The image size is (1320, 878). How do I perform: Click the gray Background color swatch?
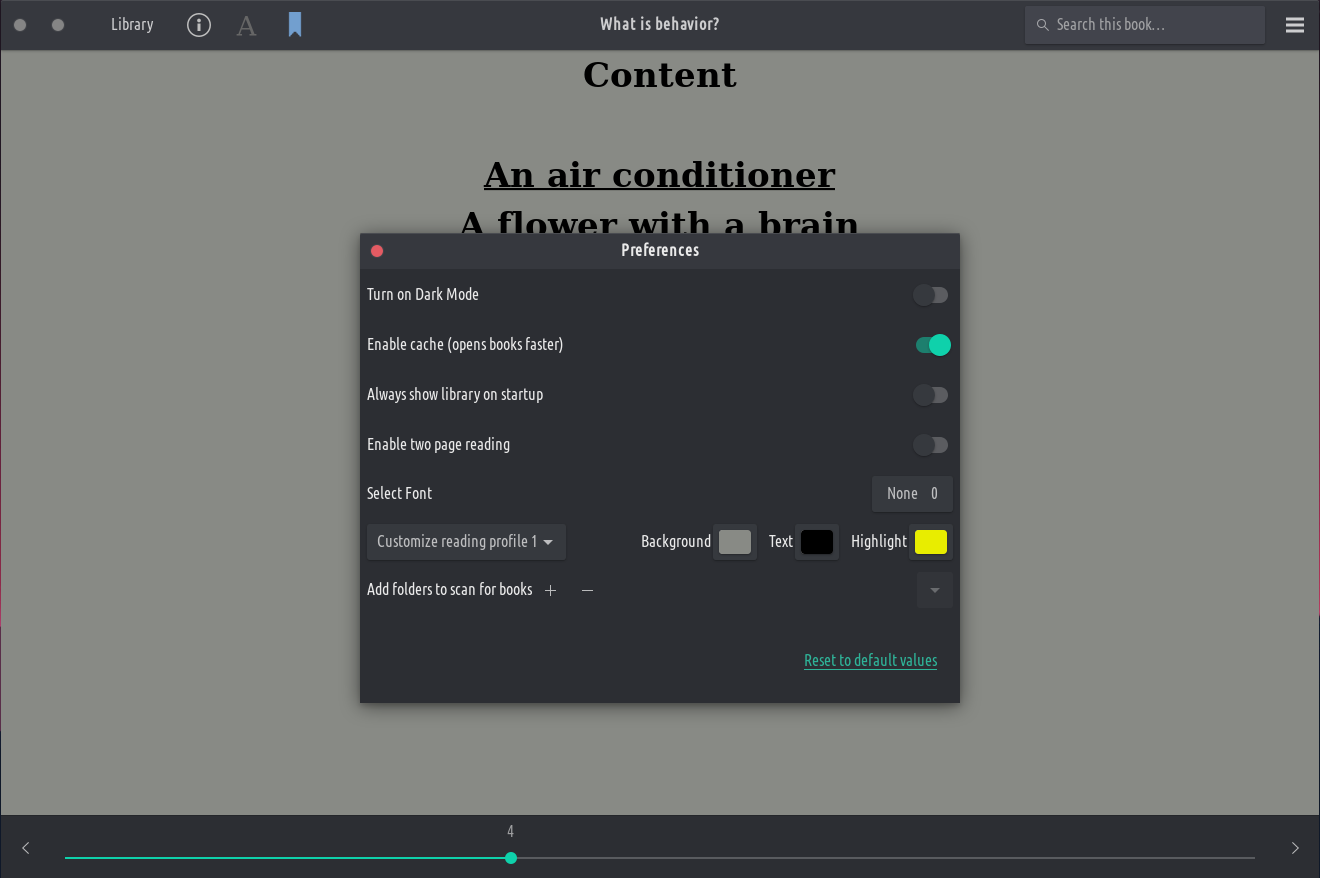(735, 542)
